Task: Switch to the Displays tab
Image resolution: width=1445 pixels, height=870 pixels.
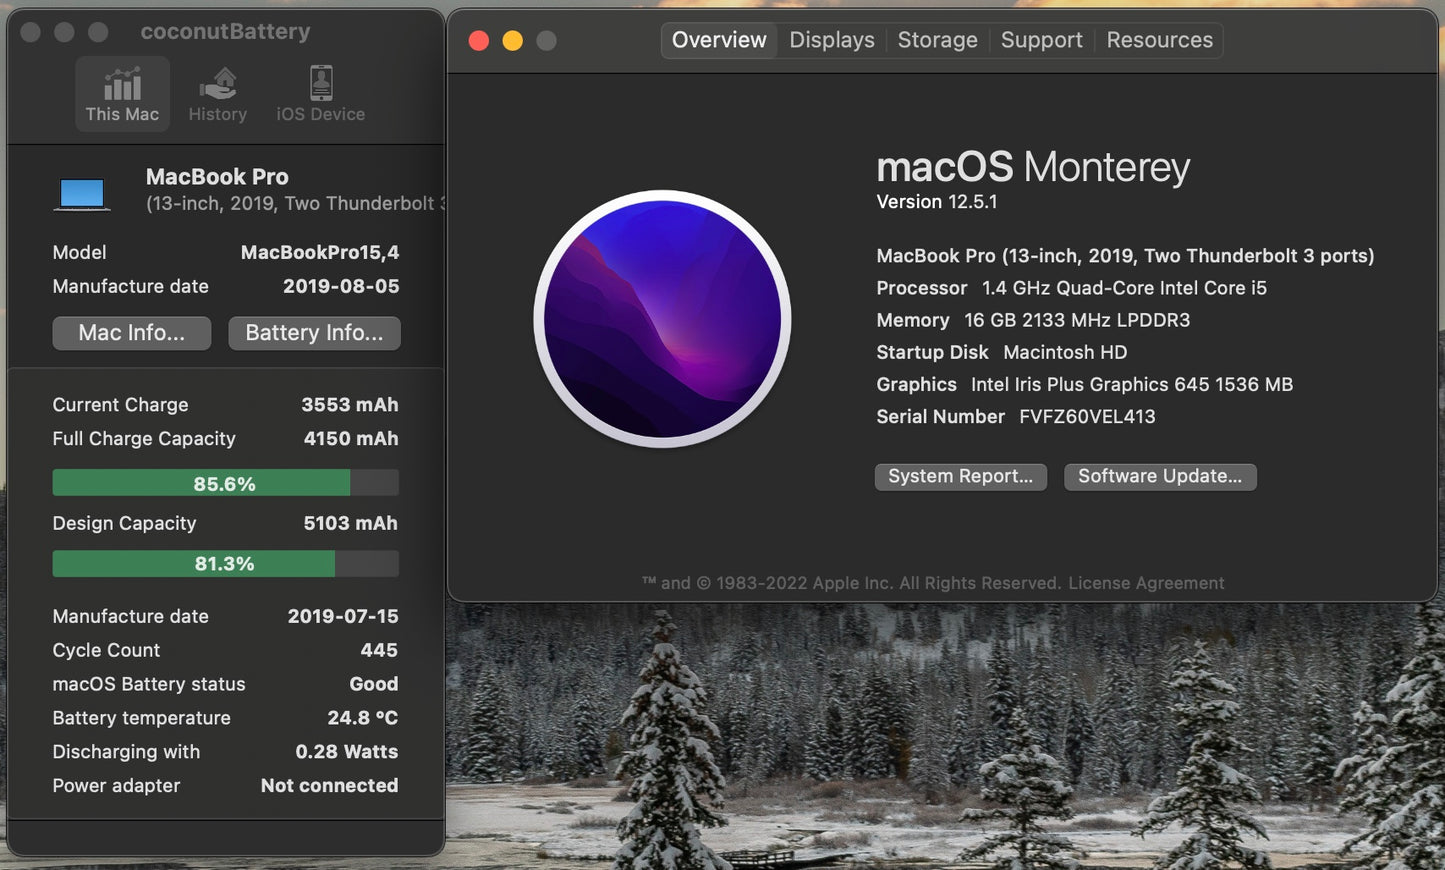Action: pos(831,40)
